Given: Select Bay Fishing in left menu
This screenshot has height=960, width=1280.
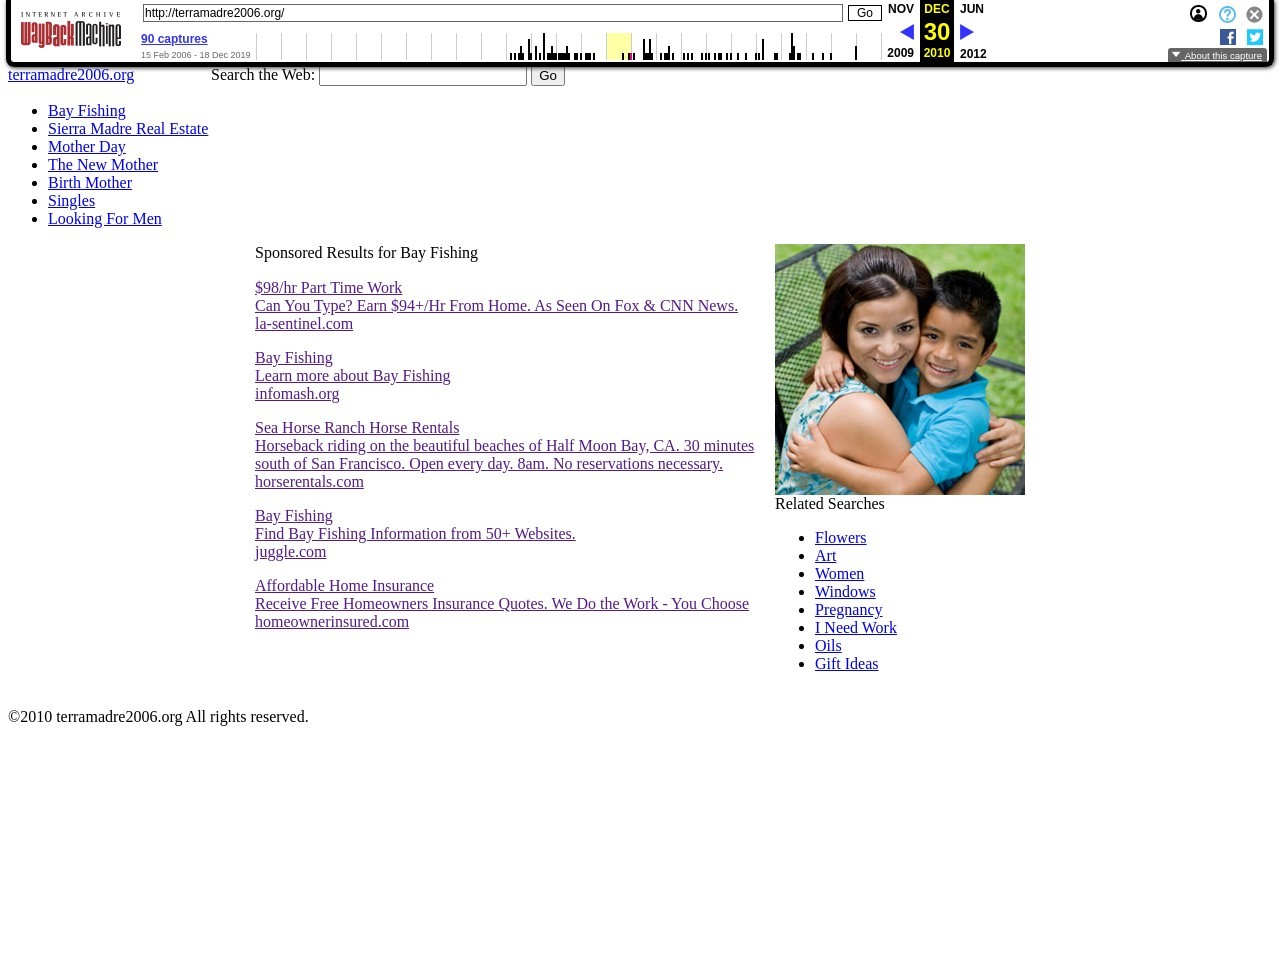Looking at the screenshot, I should (x=86, y=111).
